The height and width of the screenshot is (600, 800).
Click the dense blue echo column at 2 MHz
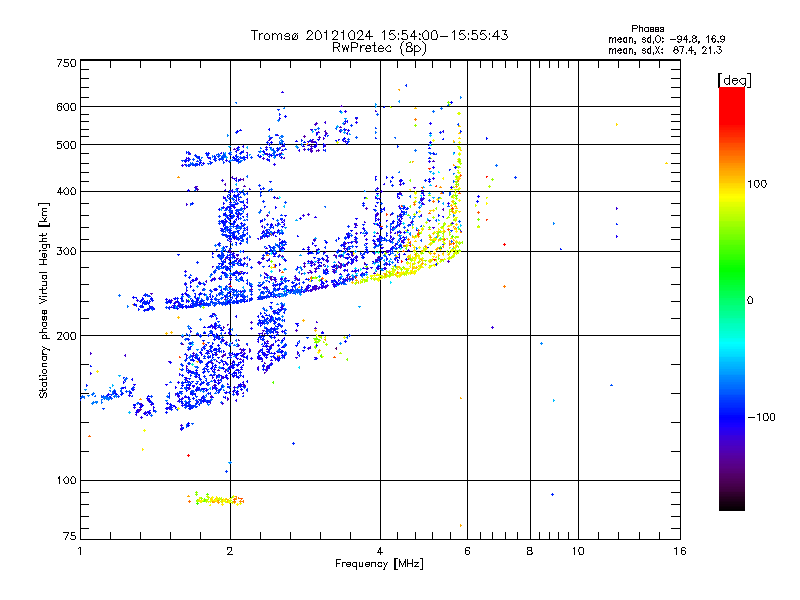[x=234, y=217]
